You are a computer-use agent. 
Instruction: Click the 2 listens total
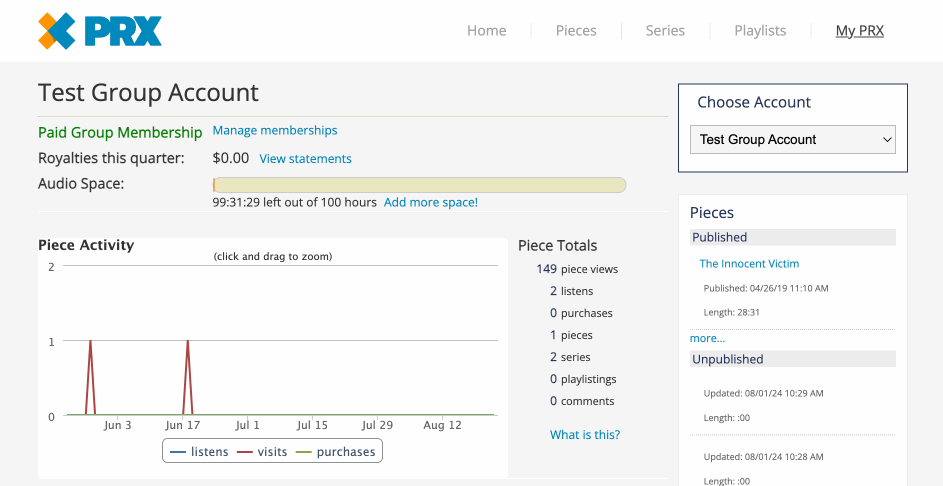point(571,291)
